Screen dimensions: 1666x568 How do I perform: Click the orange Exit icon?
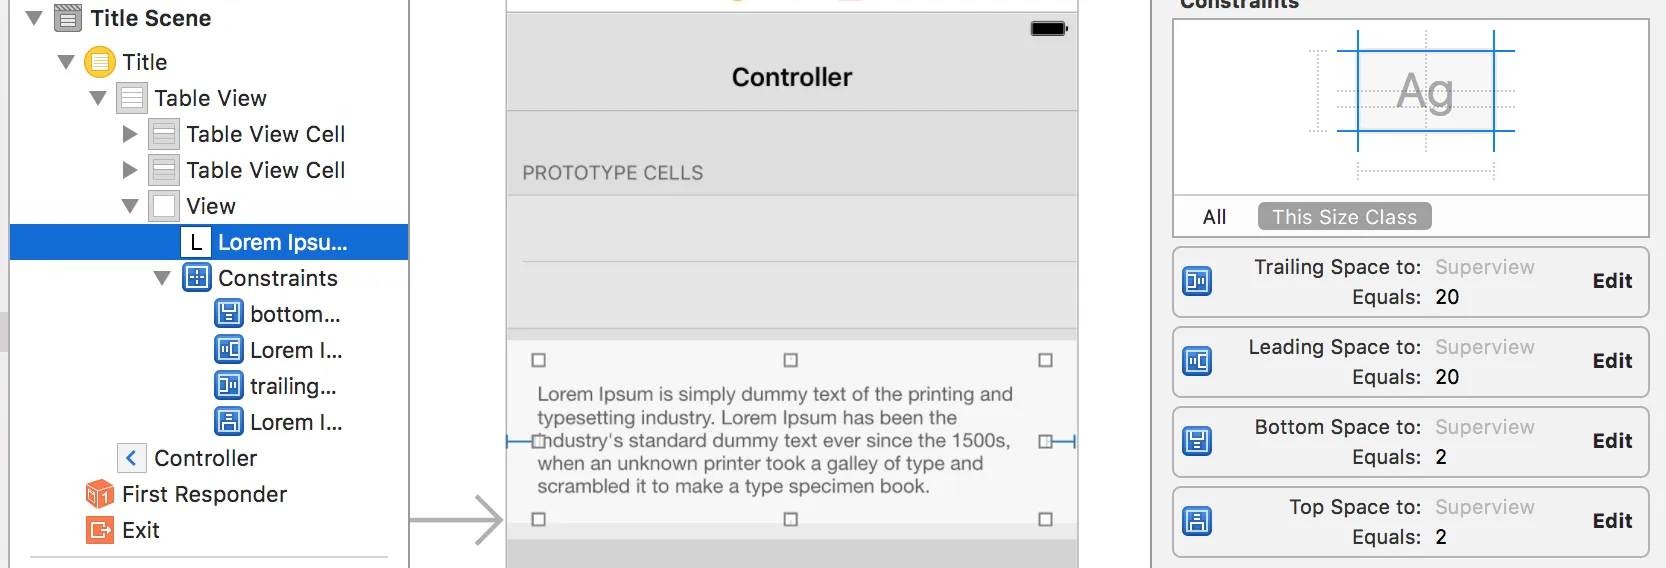pos(100,530)
